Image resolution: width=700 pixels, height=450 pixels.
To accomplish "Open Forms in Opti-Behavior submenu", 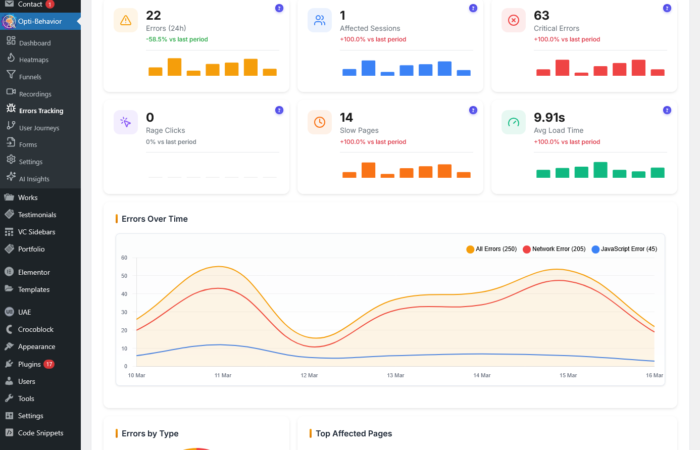I will click(28, 144).
